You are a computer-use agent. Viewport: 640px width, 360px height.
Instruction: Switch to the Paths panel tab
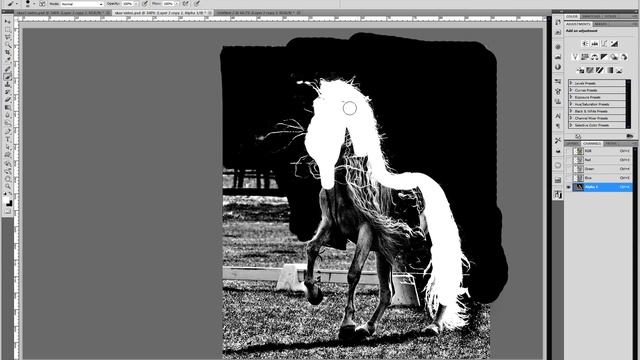(x=611, y=144)
